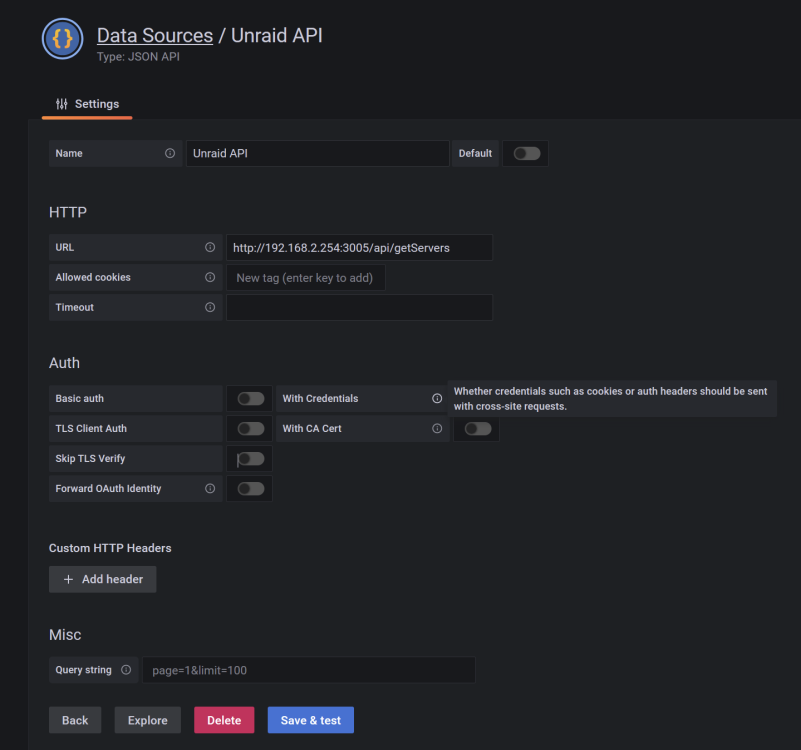Click the Explore button
The width and height of the screenshot is (801, 750).
pyautogui.click(x=148, y=720)
